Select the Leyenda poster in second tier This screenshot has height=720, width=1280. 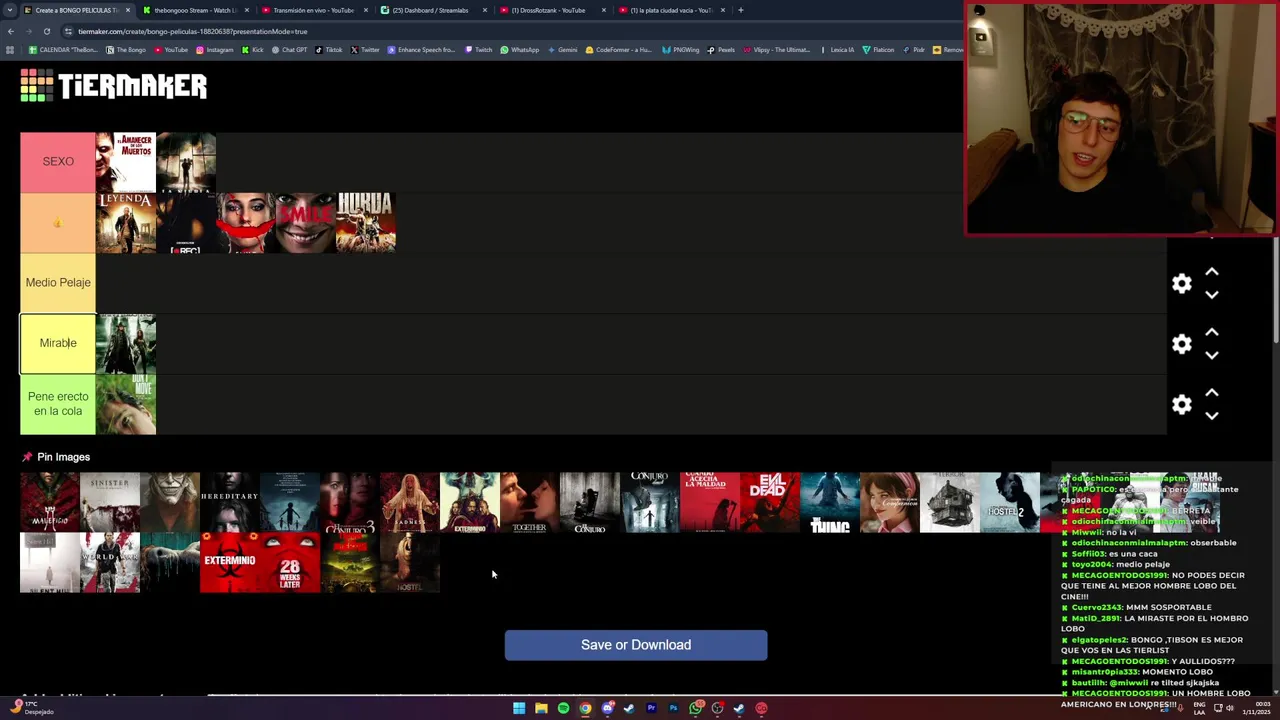click(x=126, y=223)
